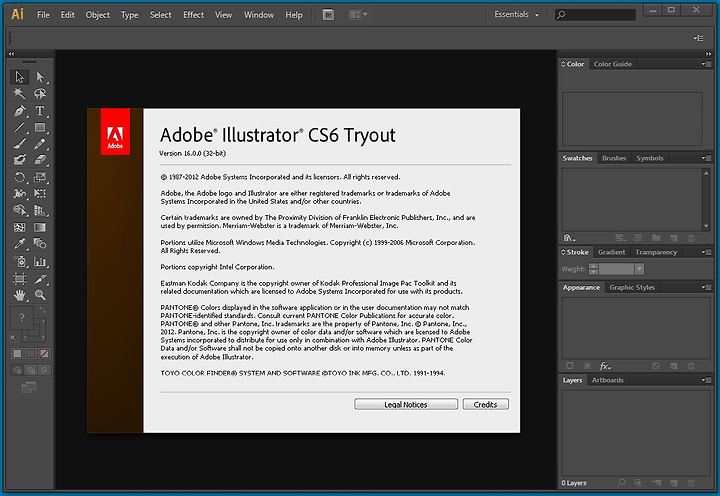Switch to the Gradient tab

612,252
